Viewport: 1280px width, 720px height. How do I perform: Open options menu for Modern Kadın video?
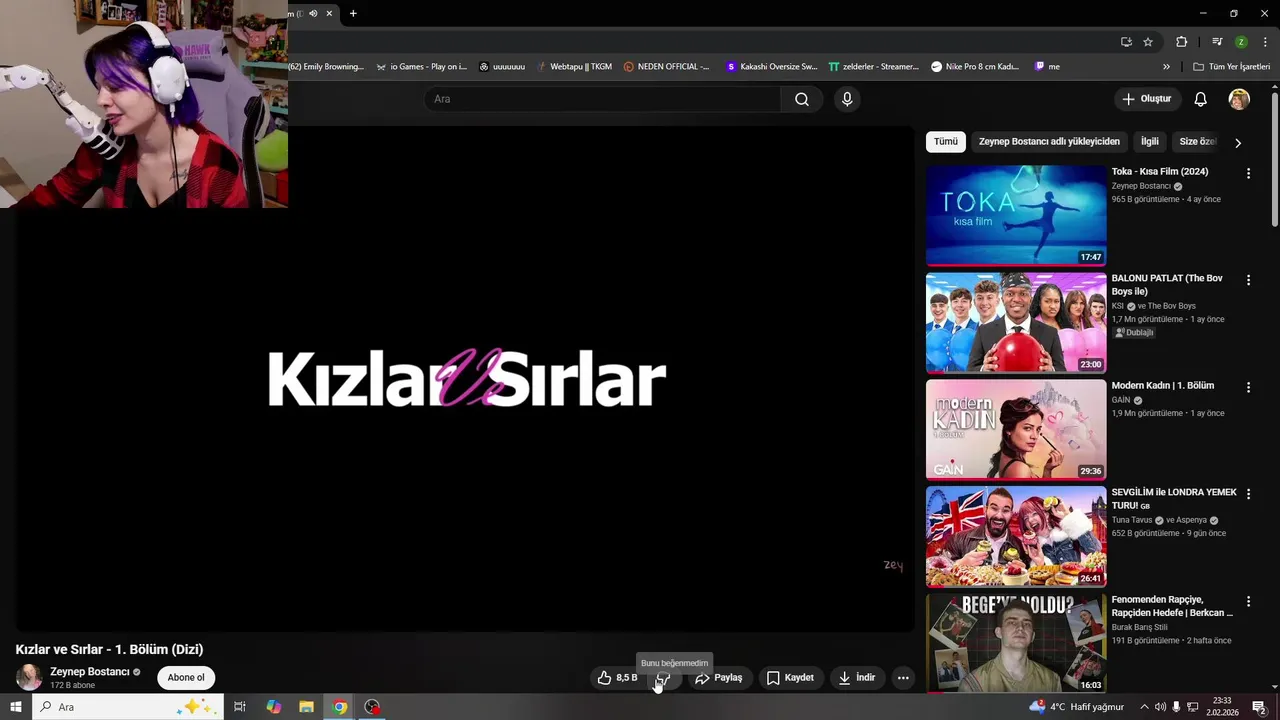click(x=1248, y=387)
